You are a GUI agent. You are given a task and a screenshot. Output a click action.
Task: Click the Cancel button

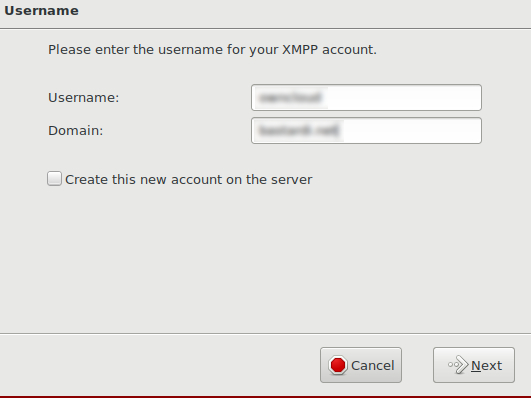coord(361,365)
